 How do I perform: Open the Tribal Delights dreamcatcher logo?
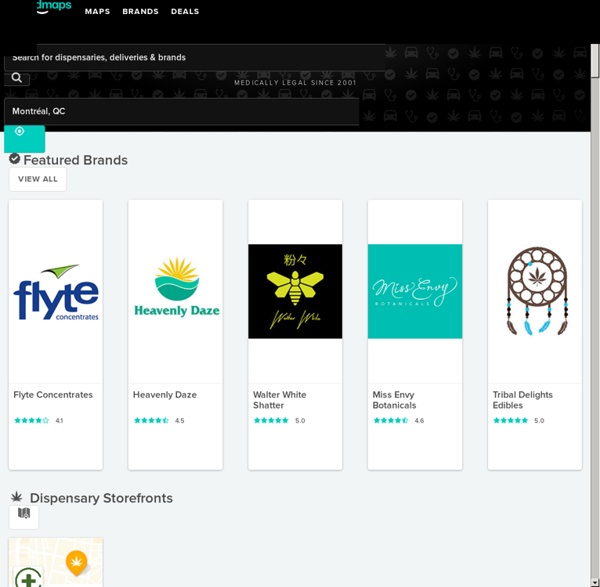coord(537,291)
